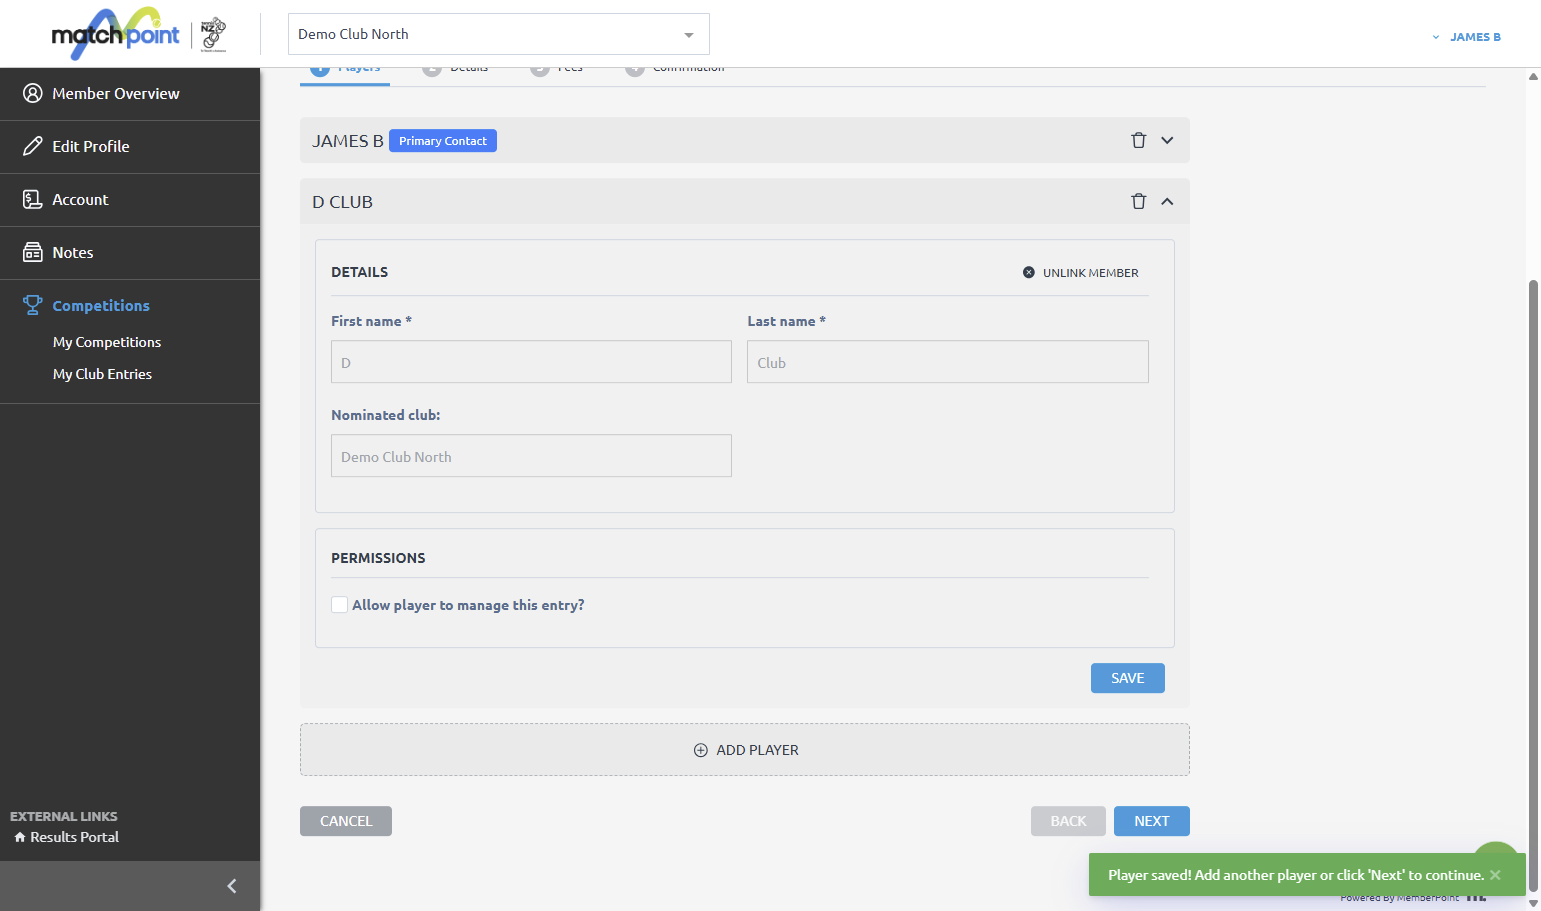Click the Account ledger icon
Viewport: 1541px width, 911px height.
pyautogui.click(x=33, y=199)
